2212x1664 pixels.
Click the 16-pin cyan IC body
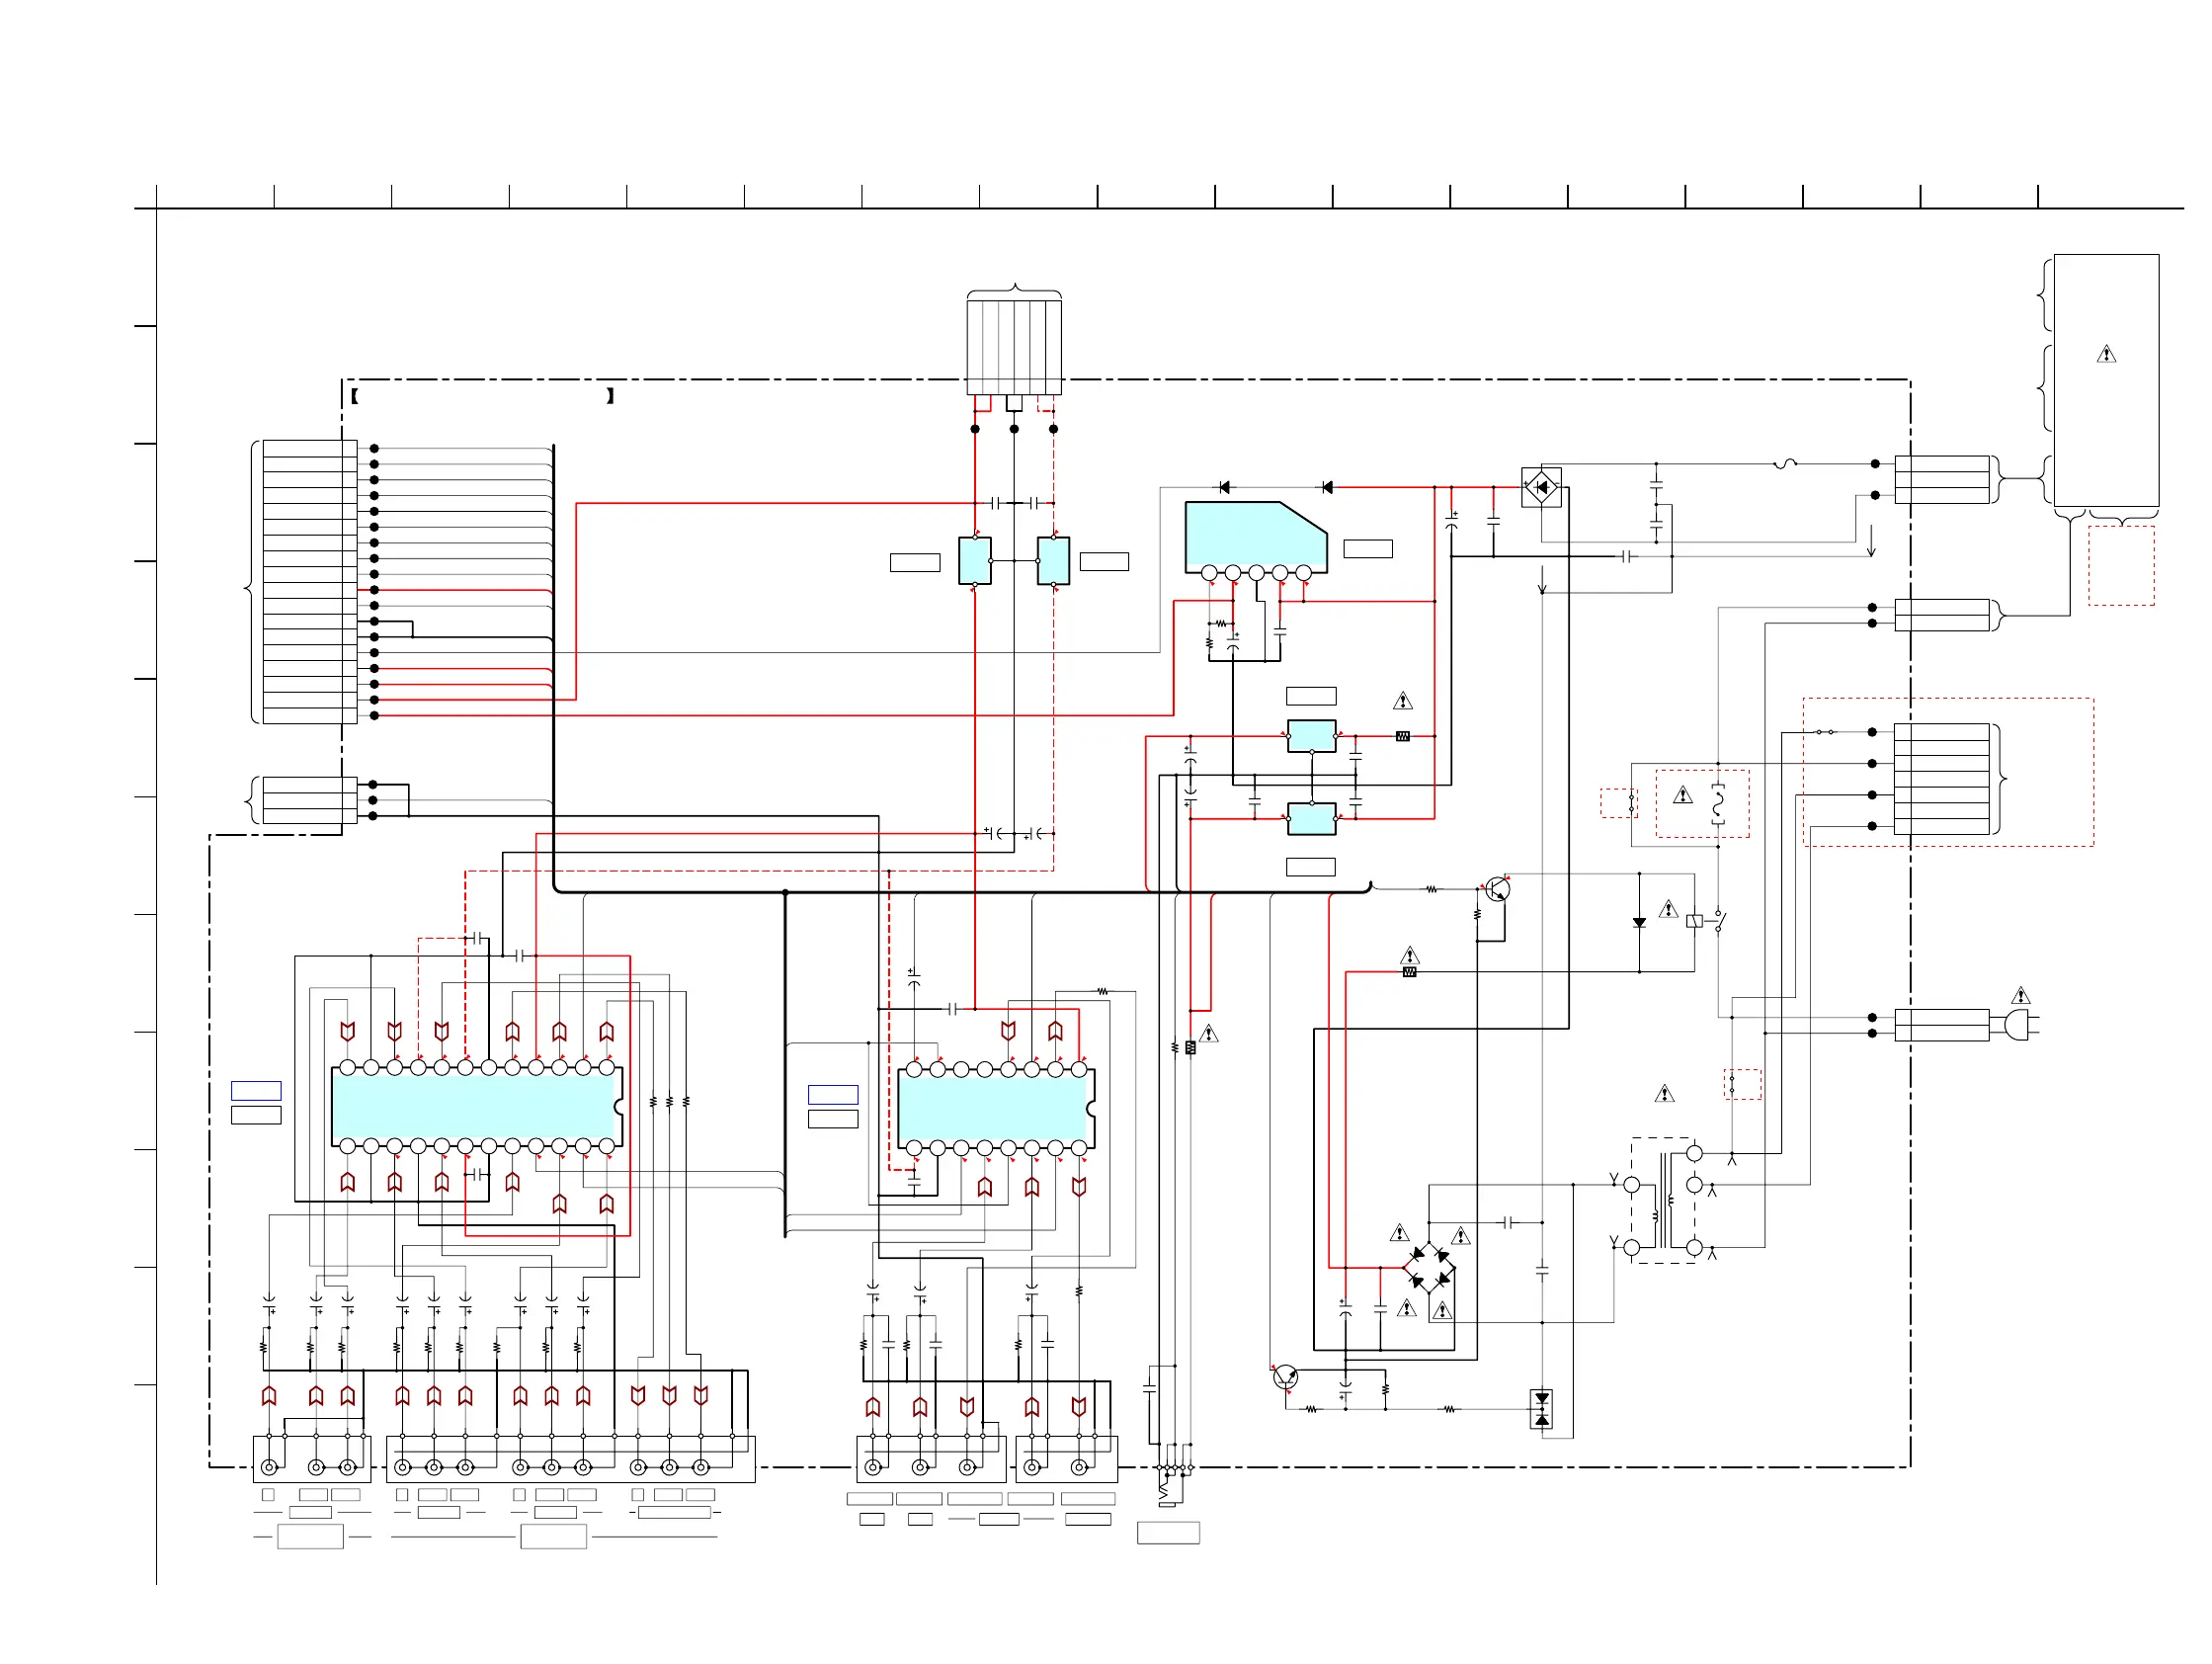click(993, 1108)
